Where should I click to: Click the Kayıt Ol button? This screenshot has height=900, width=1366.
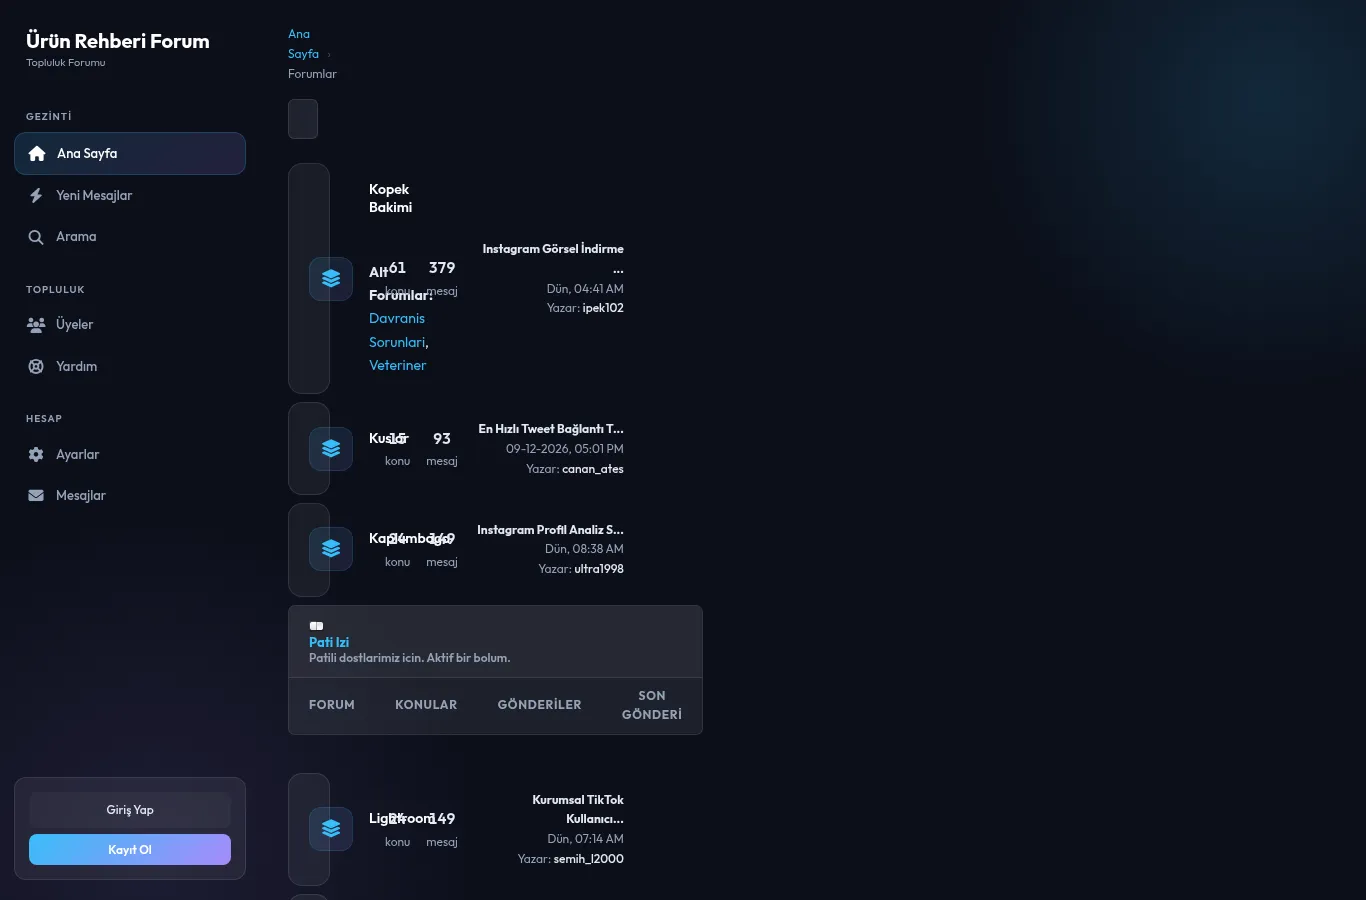pos(130,850)
